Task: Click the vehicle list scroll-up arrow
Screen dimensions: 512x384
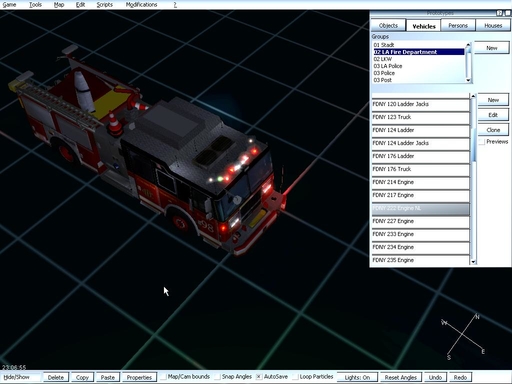Action: click(x=473, y=96)
